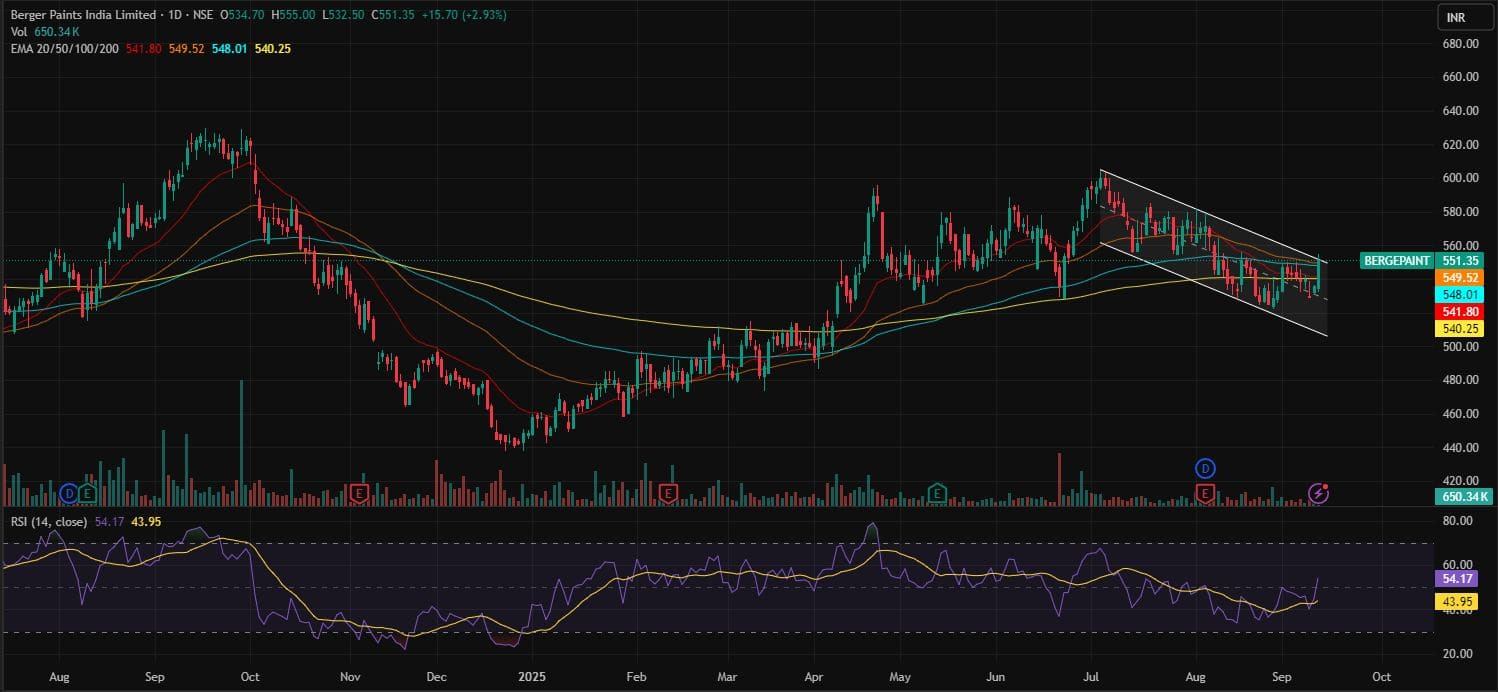Click the blue dividend marker in August 2025
The width and height of the screenshot is (1498, 692).
click(1205, 468)
